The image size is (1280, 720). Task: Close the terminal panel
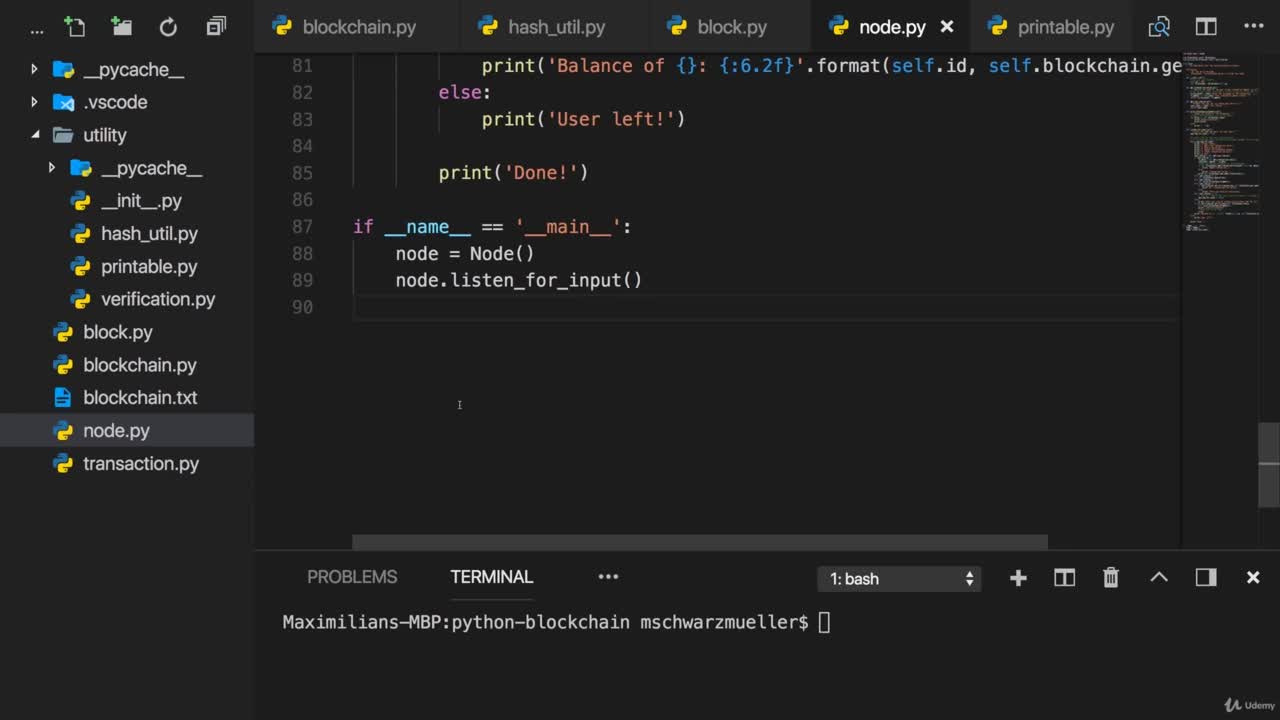click(x=1253, y=577)
